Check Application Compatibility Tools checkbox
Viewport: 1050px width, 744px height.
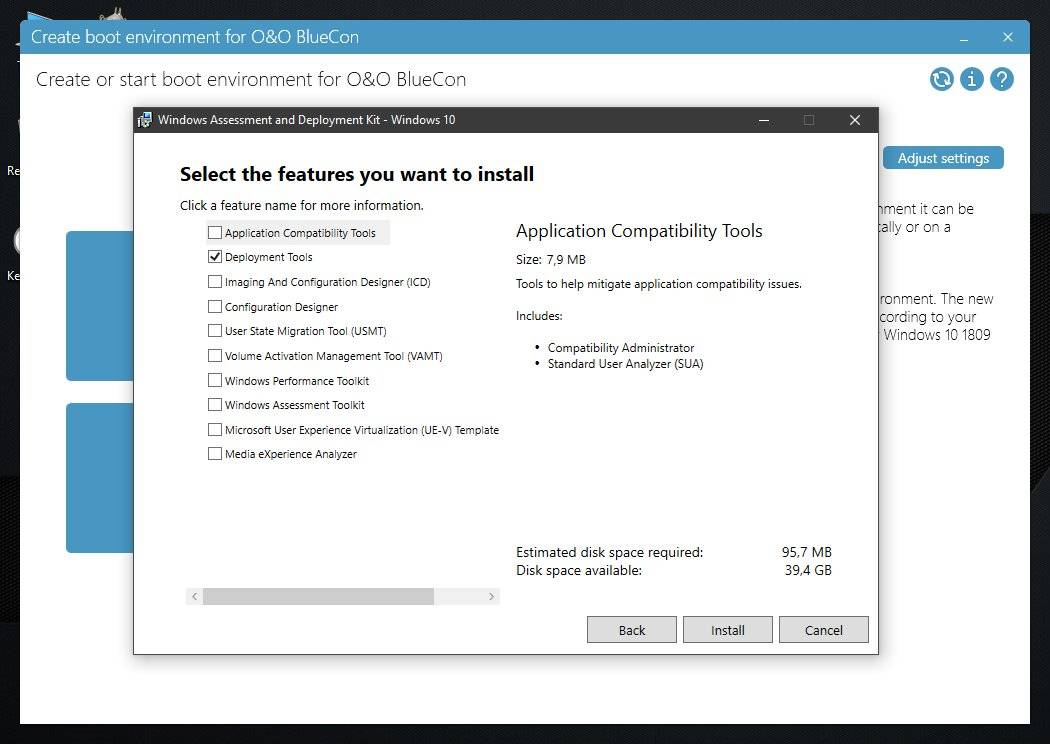pos(214,232)
